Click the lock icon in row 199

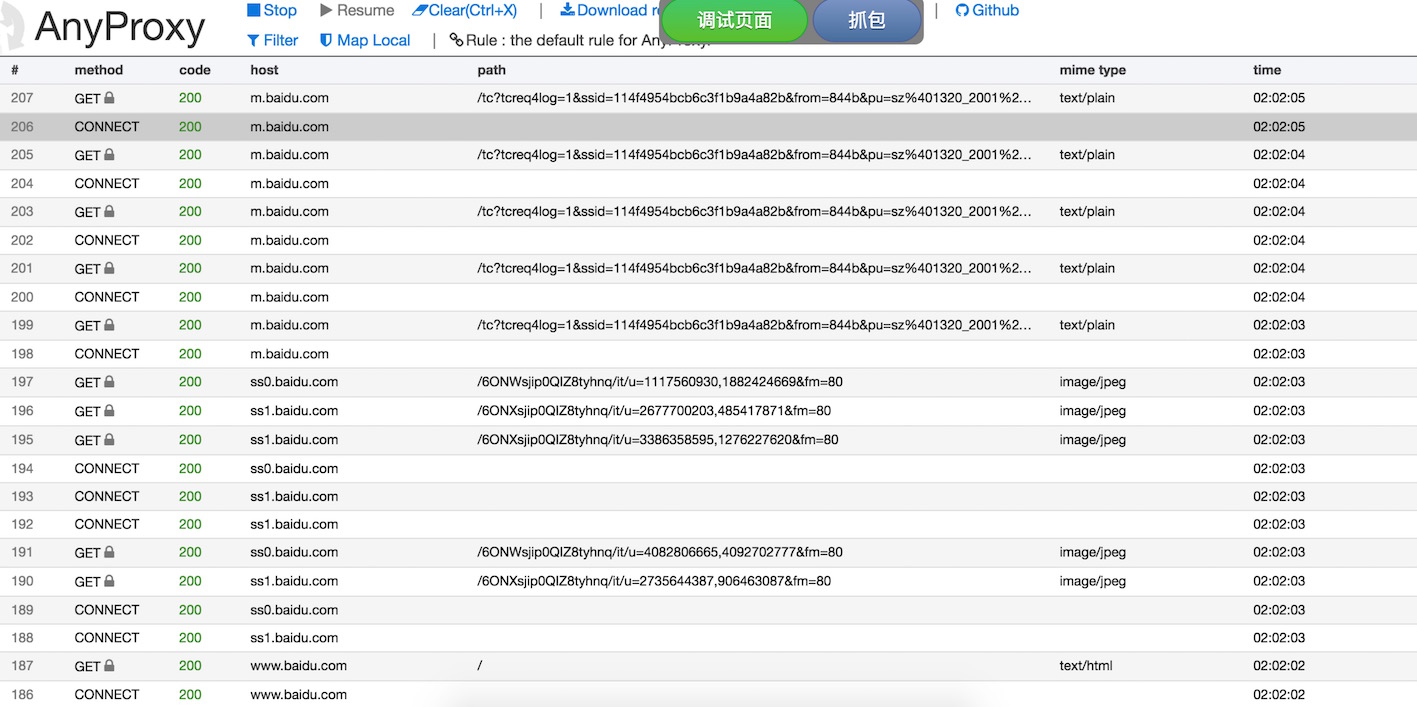click(110, 325)
